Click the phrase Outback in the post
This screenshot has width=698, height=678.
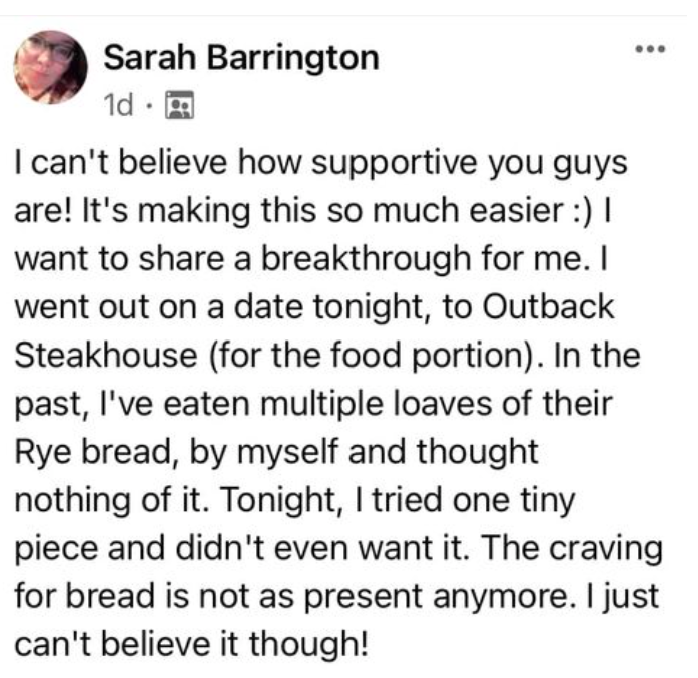pos(548,306)
